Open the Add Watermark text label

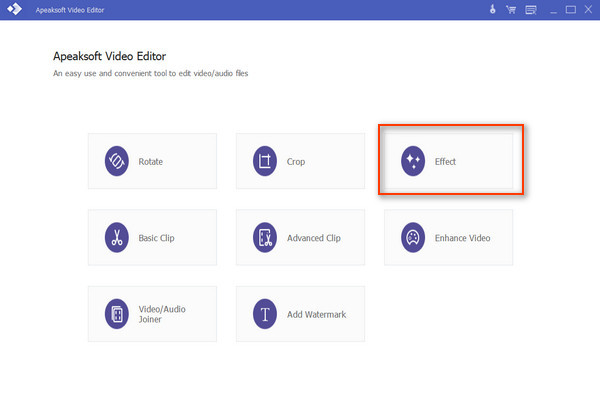[316, 314]
